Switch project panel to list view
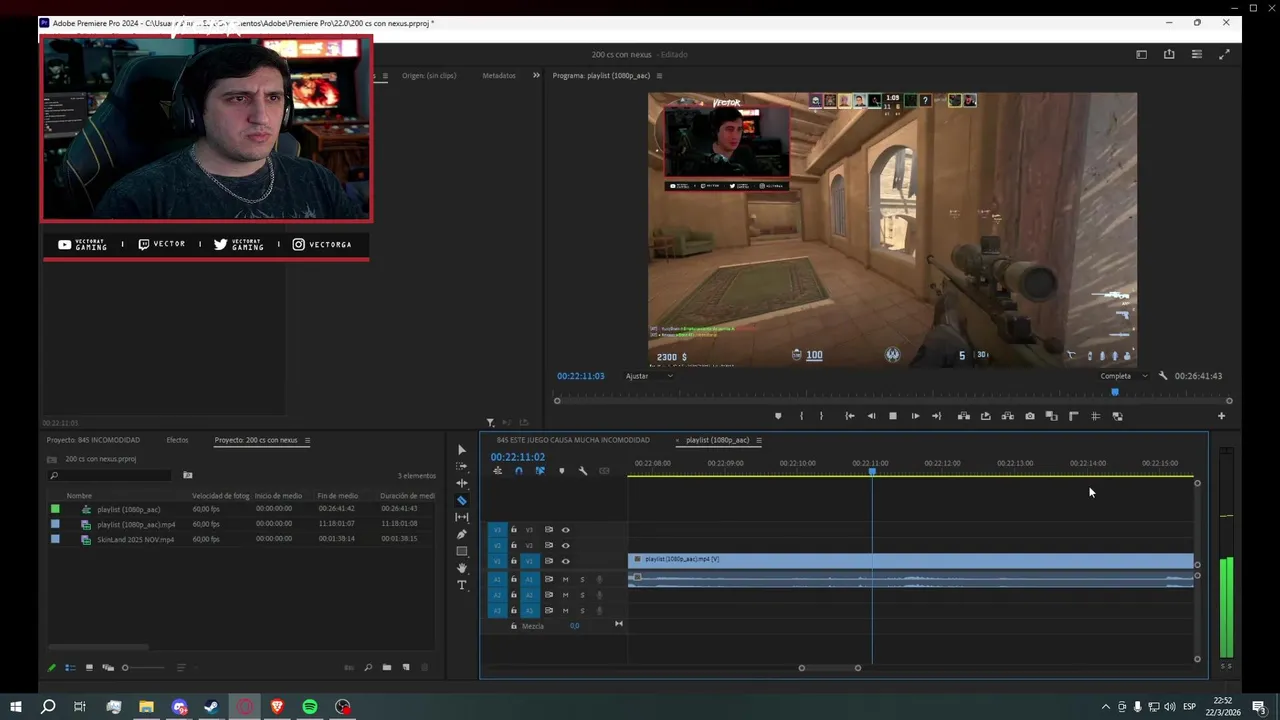The image size is (1280, 720). [70, 667]
